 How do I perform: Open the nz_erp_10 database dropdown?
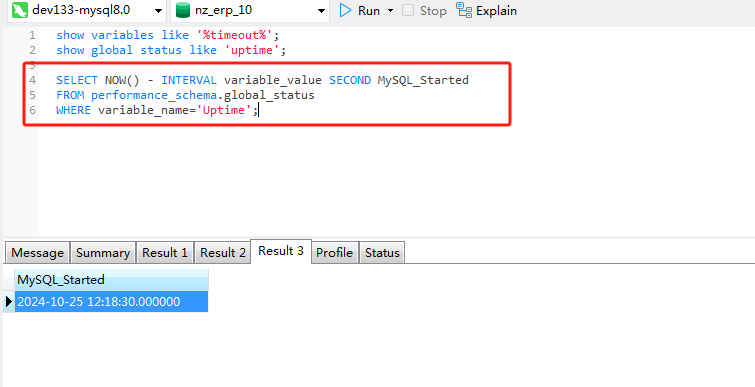point(322,11)
